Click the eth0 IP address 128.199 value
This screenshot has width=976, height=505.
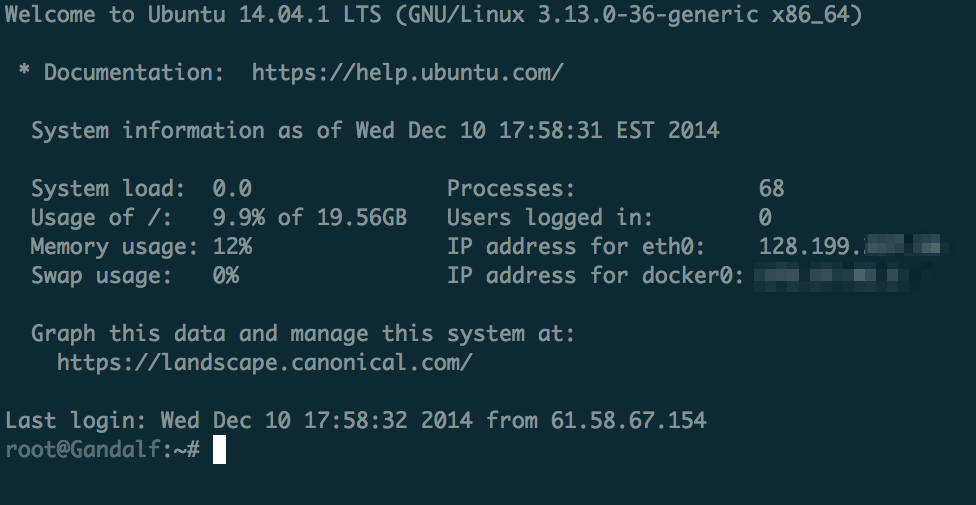click(x=850, y=247)
